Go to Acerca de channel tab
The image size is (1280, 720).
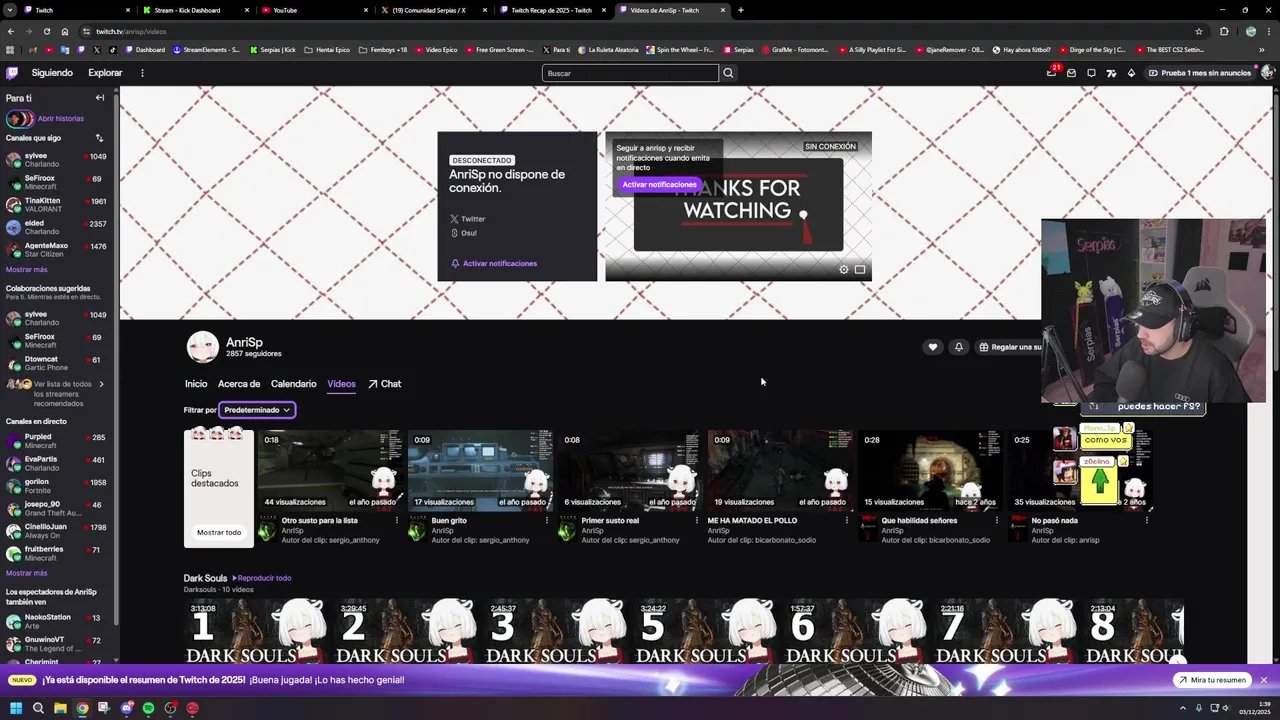239,384
